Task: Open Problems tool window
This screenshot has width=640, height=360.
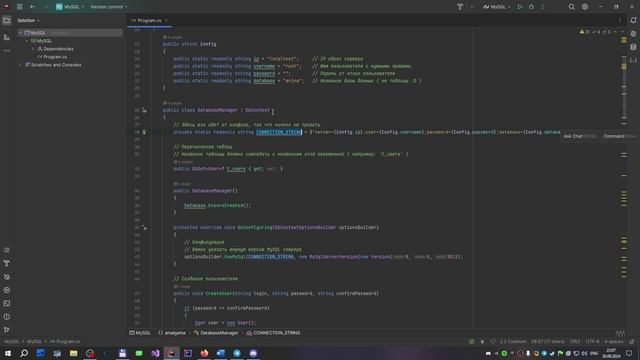Action: pyautogui.click(x=7, y=317)
